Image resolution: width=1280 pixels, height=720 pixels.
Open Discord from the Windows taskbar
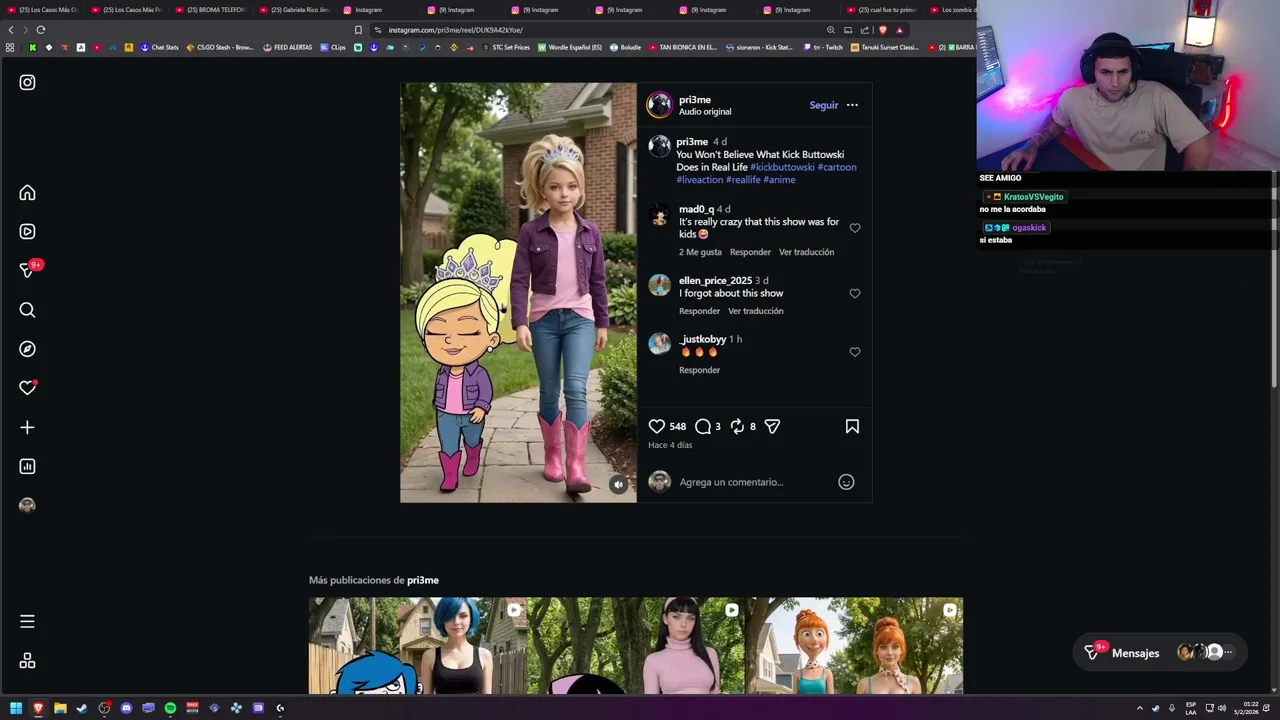pyautogui.click(x=126, y=708)
